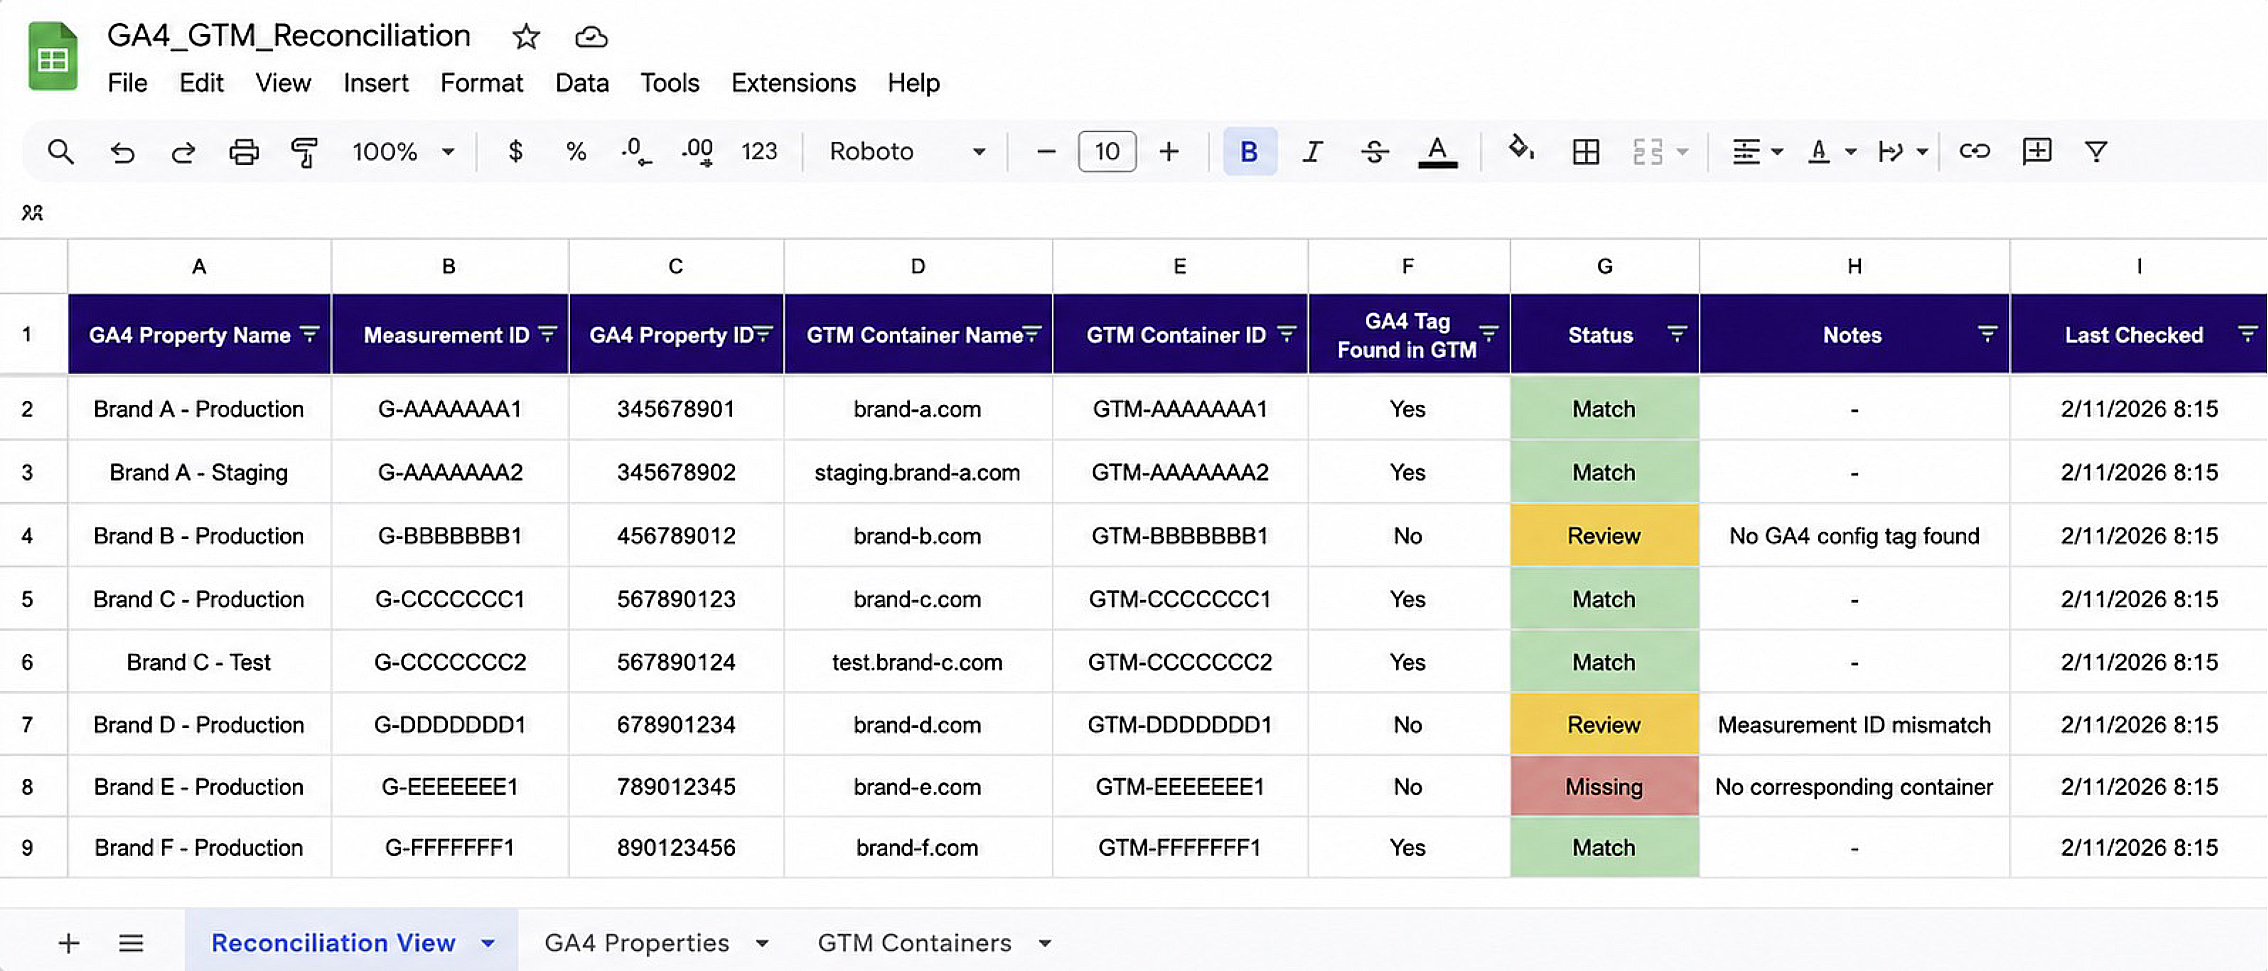Switch to the GTM Containers tab
Image resolution: width=2268 pixels, height=971 pixels.
coord(915,943)
